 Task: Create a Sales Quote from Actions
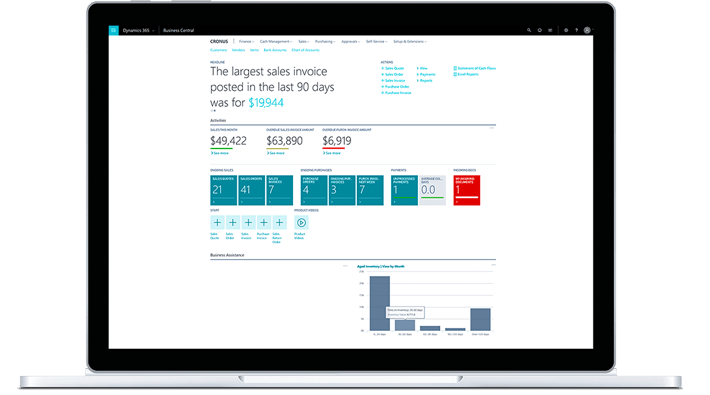(393, 68)
